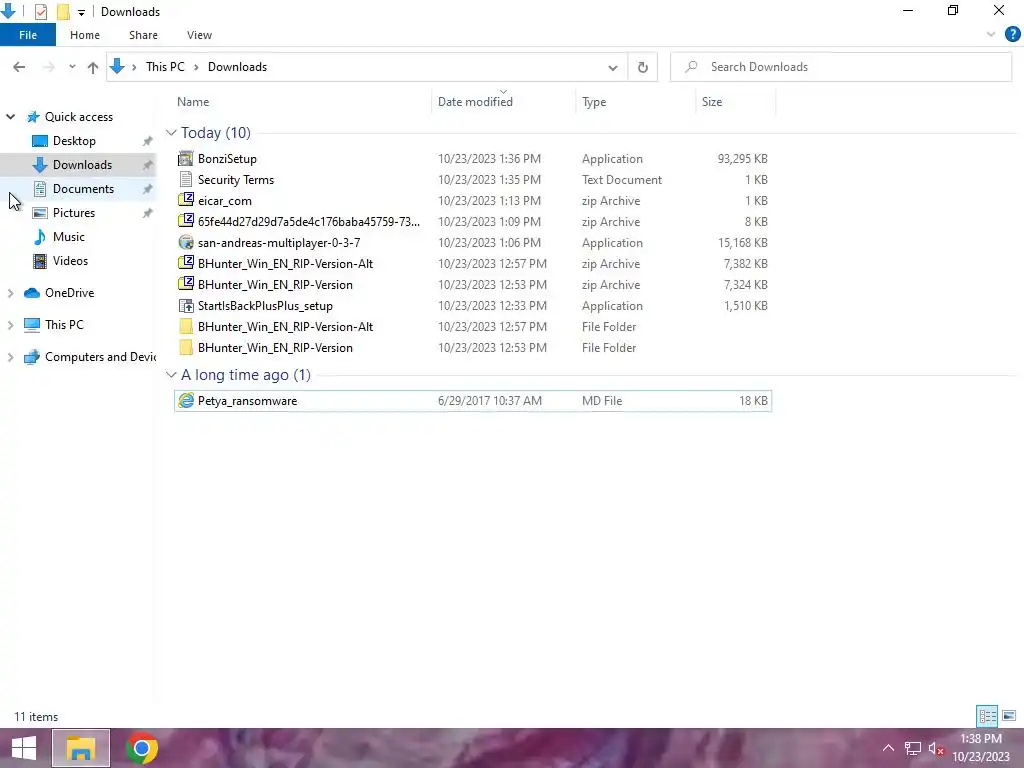Open the address bar history dropdown

(613, 67)
